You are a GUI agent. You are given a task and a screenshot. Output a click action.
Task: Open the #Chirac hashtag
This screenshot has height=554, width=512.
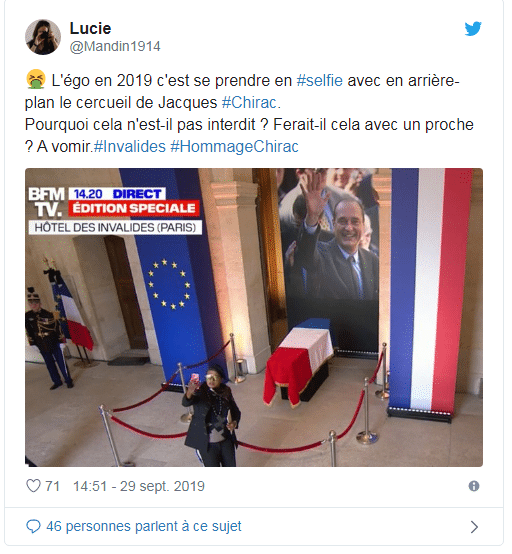[249, 103]
